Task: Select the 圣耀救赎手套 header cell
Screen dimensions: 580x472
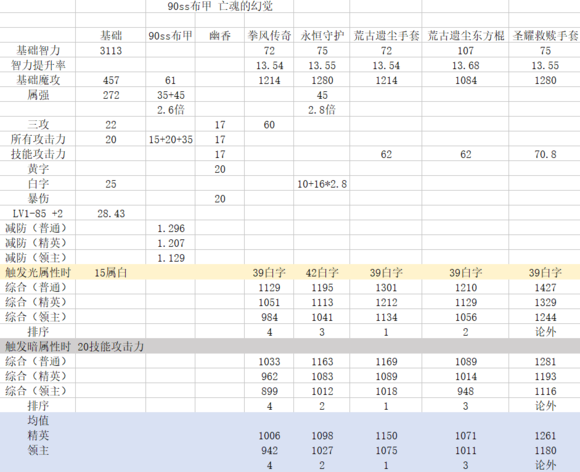Action: (545, 36)
